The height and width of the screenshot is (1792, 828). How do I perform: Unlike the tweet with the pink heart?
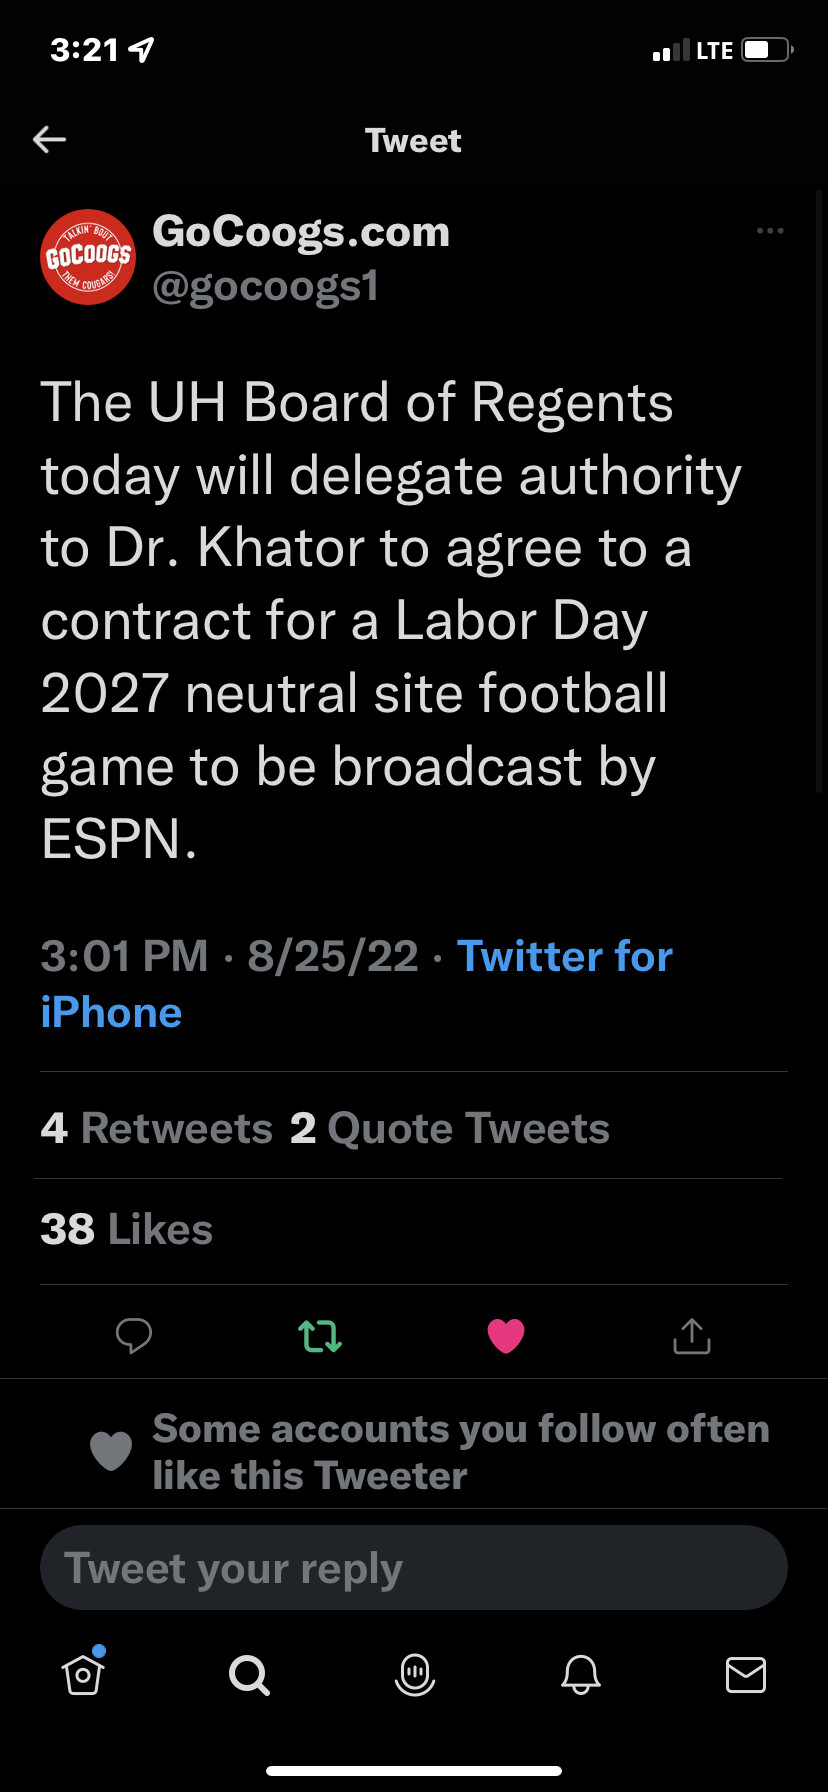pyautogui.click(x=506, y=1336)
